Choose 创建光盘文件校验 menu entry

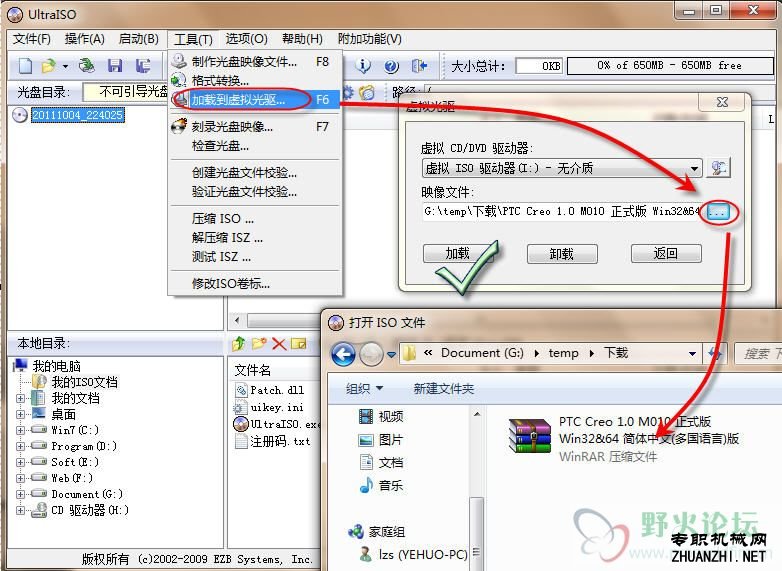click(x=254, y=173)
